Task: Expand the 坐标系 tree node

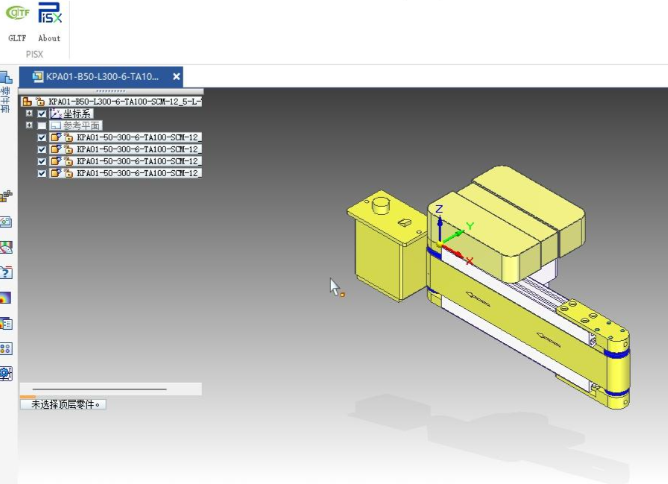Action: (29, 114)
